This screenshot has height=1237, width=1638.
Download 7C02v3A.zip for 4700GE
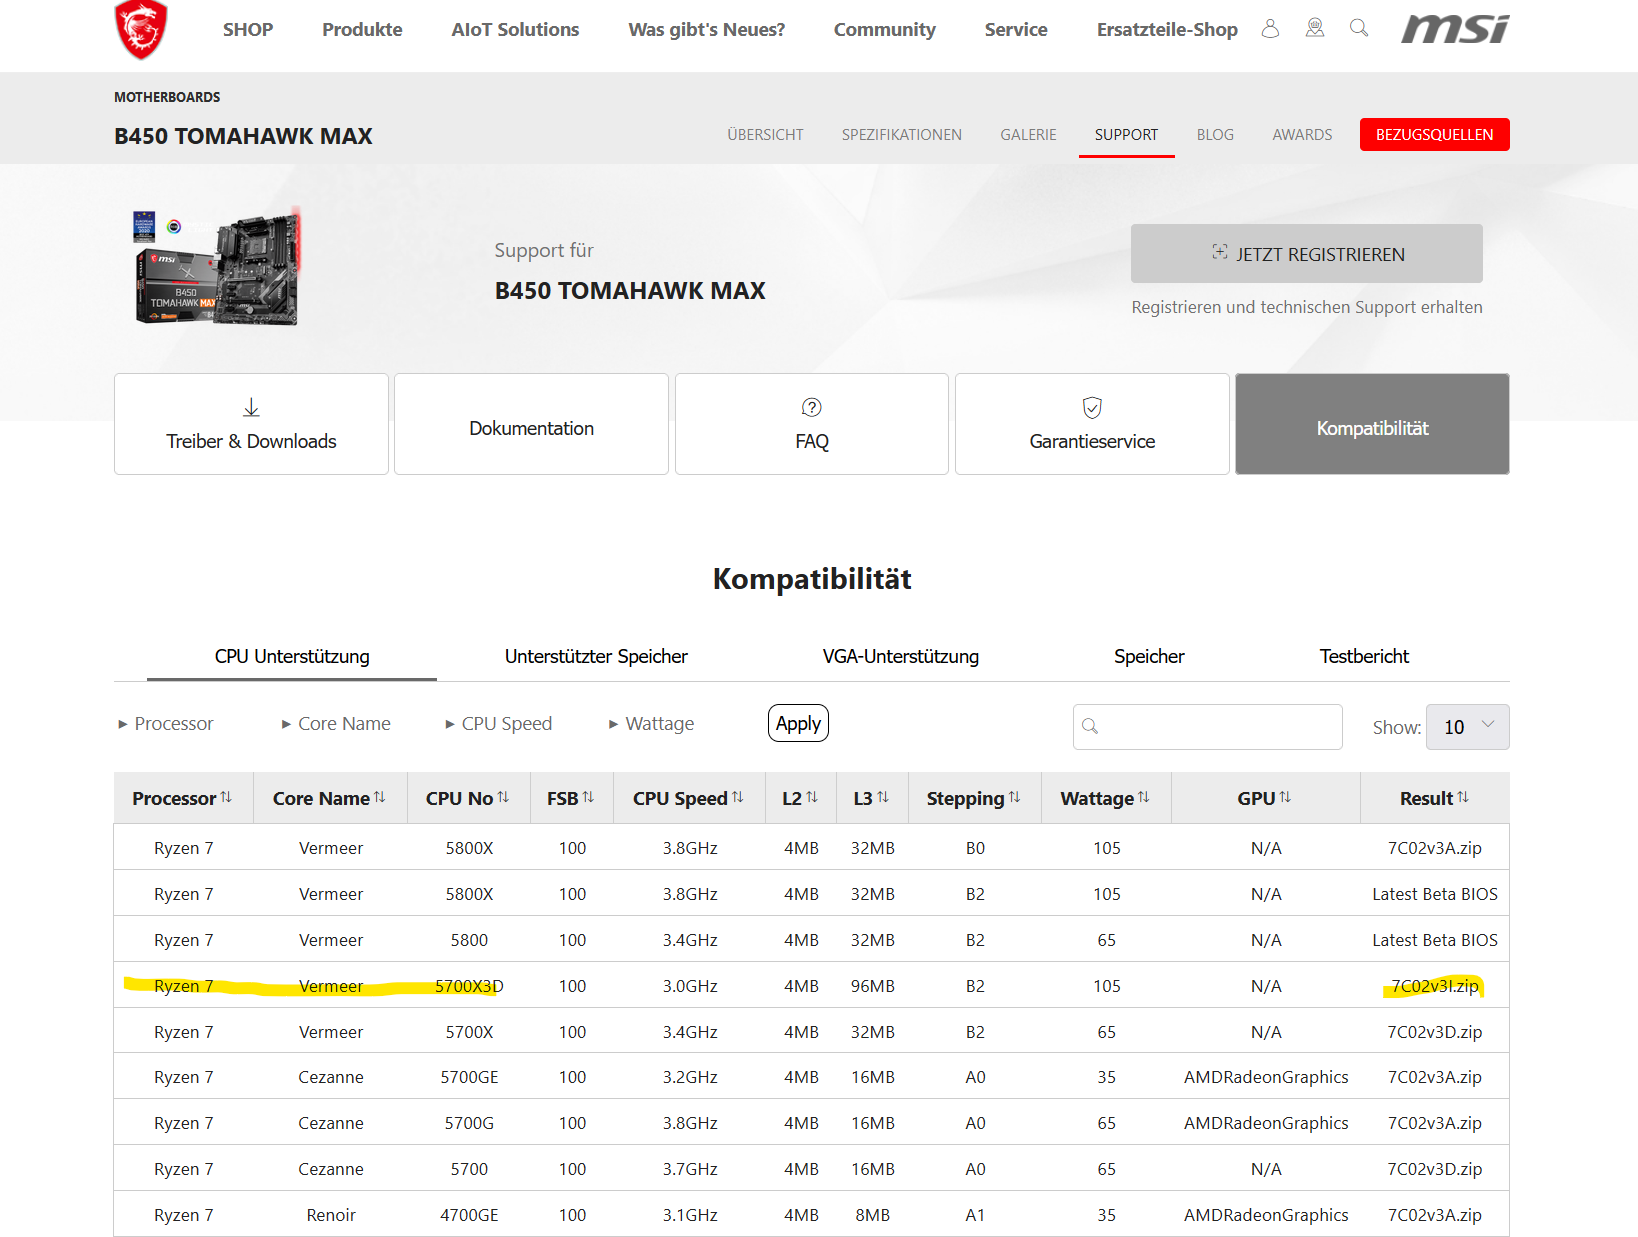coord(1434,1215)
